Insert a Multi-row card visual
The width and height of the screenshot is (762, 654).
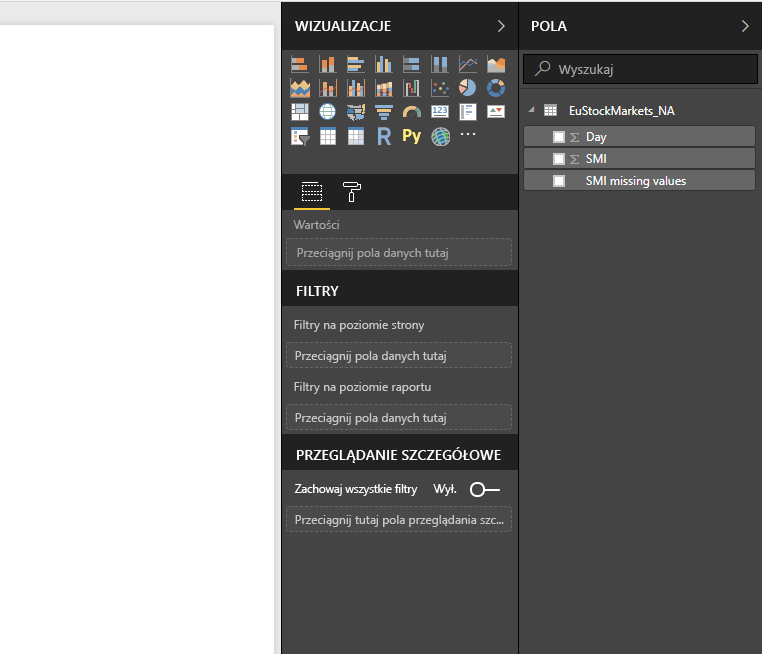pyautogui.click(x=468, y=112)
